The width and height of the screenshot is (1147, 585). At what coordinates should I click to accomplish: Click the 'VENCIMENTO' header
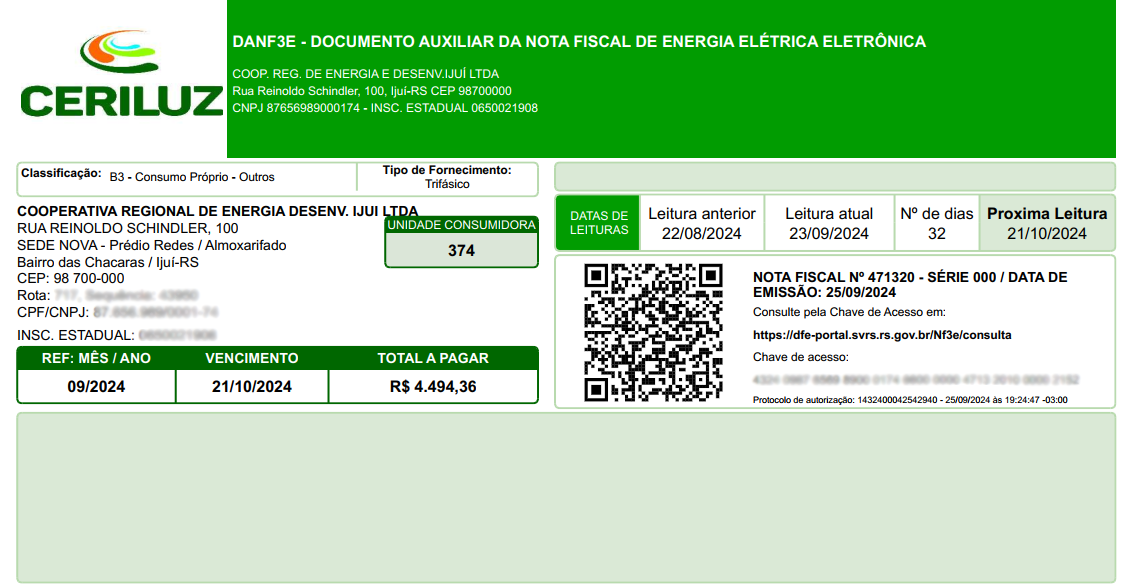[x=252, y=358]
